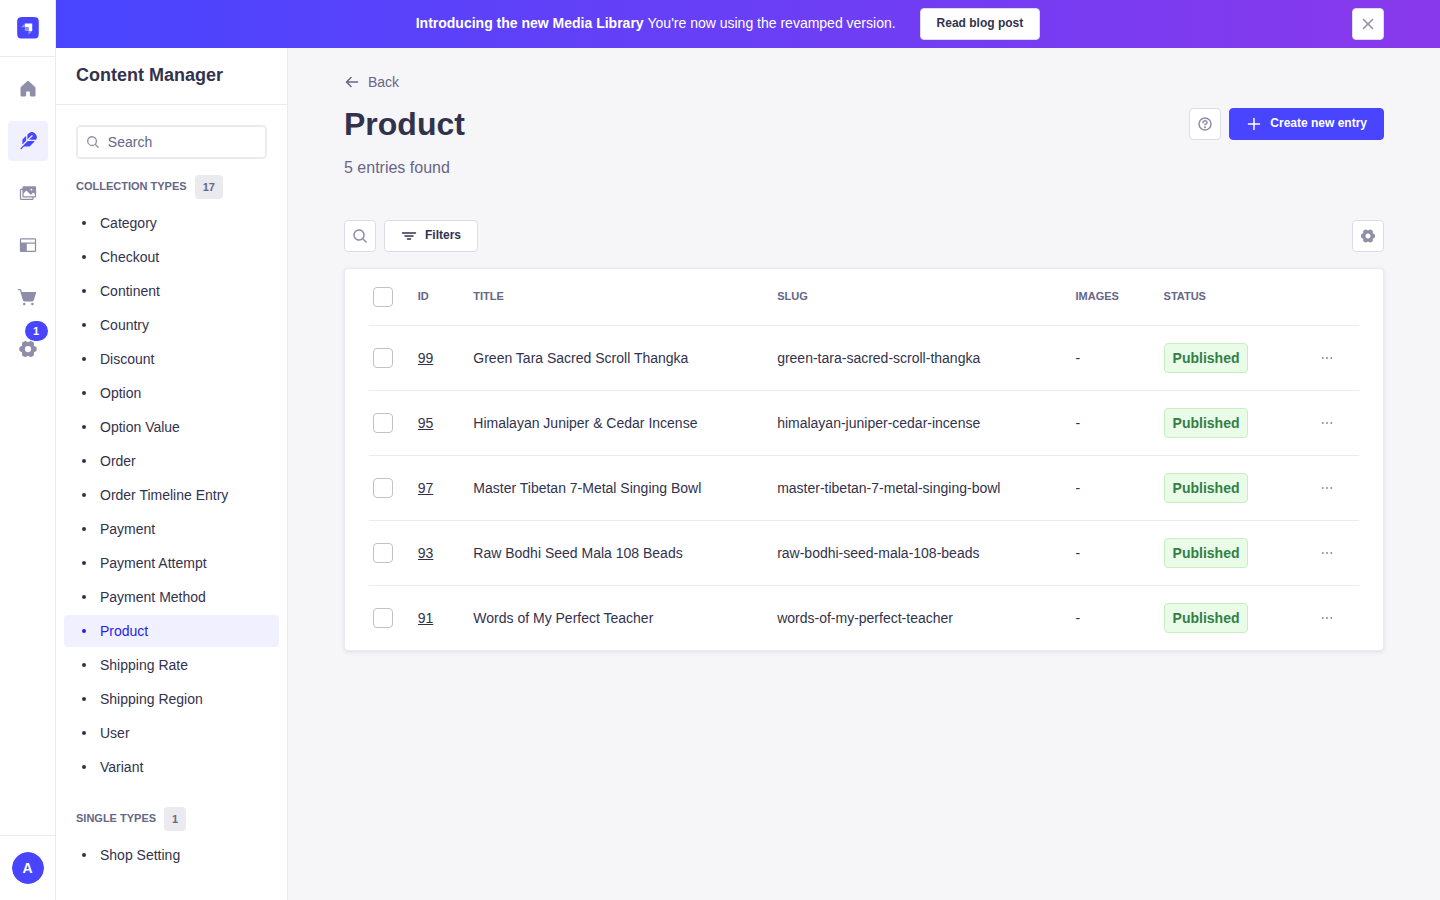Open Content-Type Builder layout icon

click(x=28, y=245)
